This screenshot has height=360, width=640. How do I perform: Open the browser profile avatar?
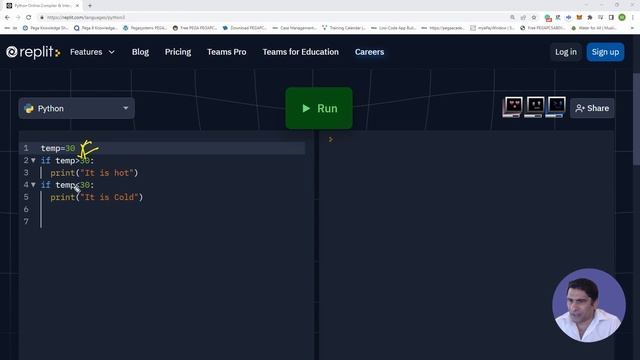pos(622,18)
